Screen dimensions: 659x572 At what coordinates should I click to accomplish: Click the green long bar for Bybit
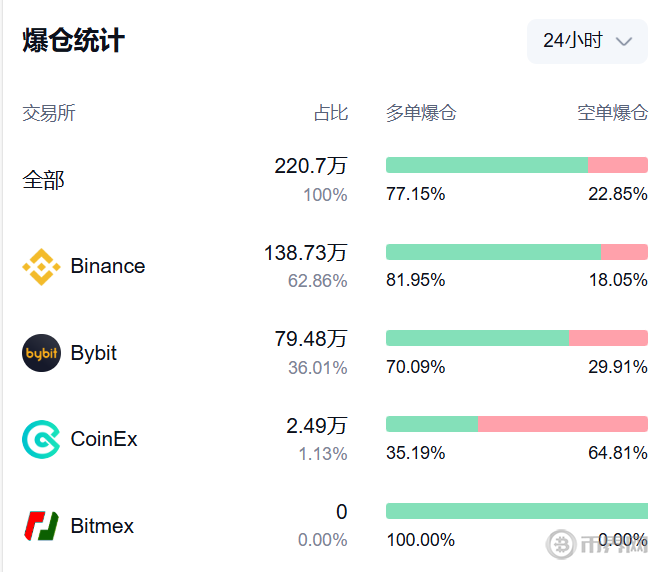point(477,338)
